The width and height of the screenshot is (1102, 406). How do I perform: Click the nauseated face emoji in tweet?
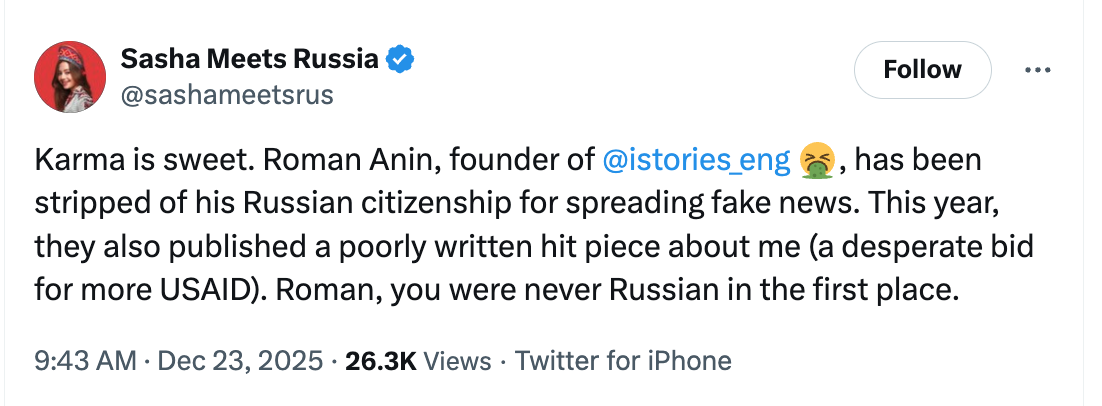coord(817,160)
